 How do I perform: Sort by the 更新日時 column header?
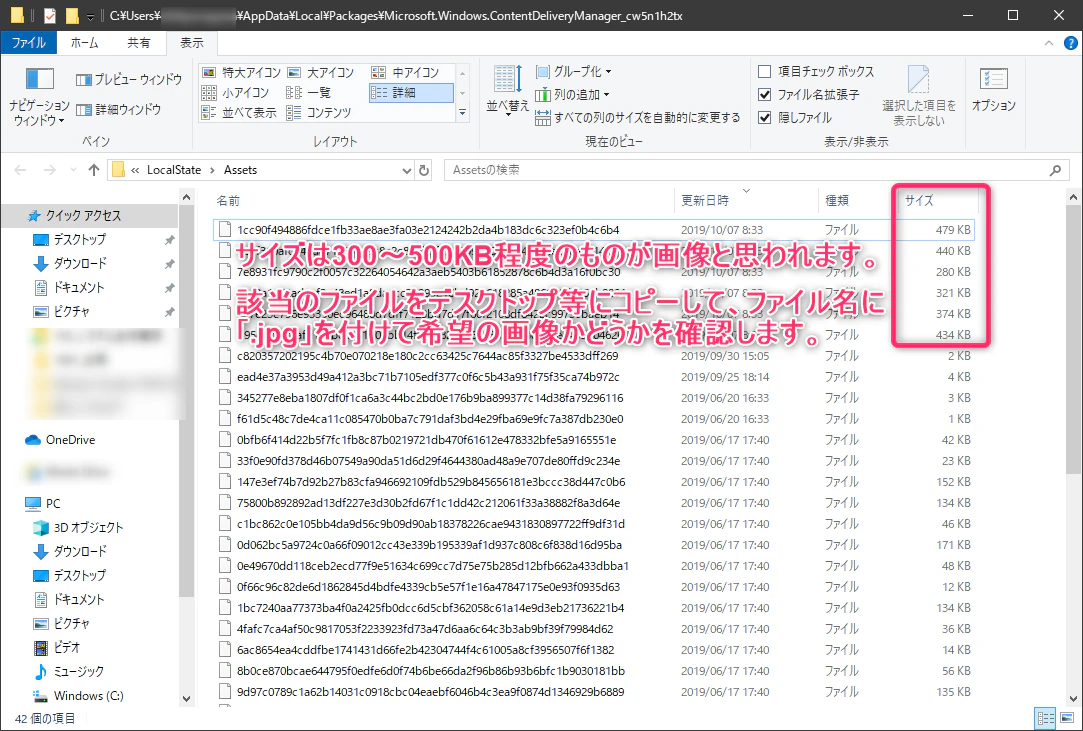click(746, 200)
